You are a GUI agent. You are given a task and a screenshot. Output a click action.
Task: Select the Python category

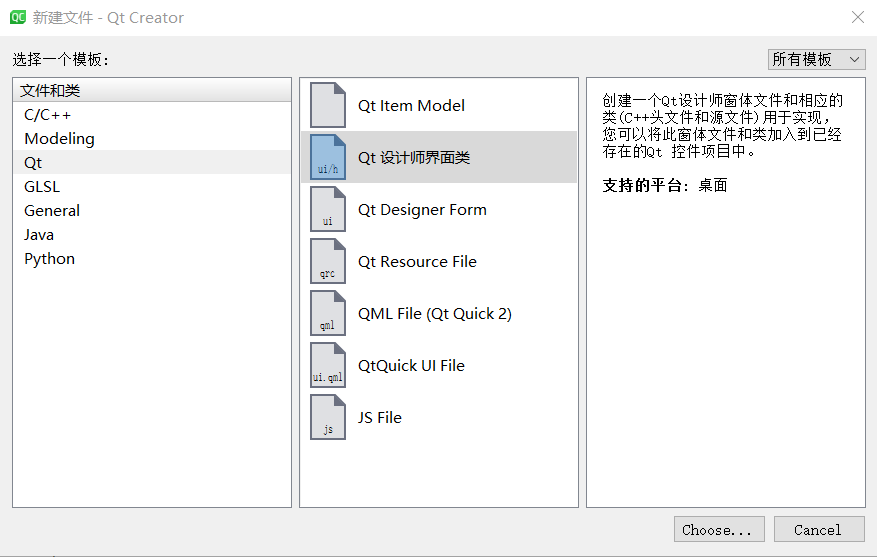pyautogui.click(x=152, y=259)
